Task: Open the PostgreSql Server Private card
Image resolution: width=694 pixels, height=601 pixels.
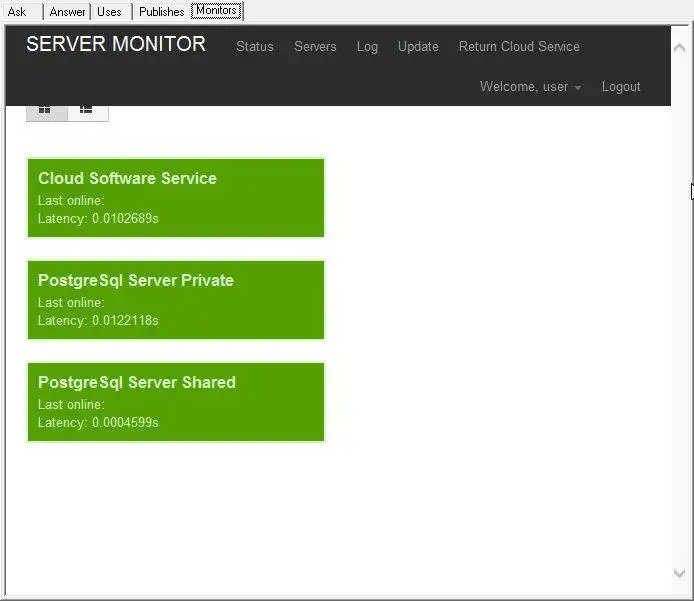Action: pos(176,300)
